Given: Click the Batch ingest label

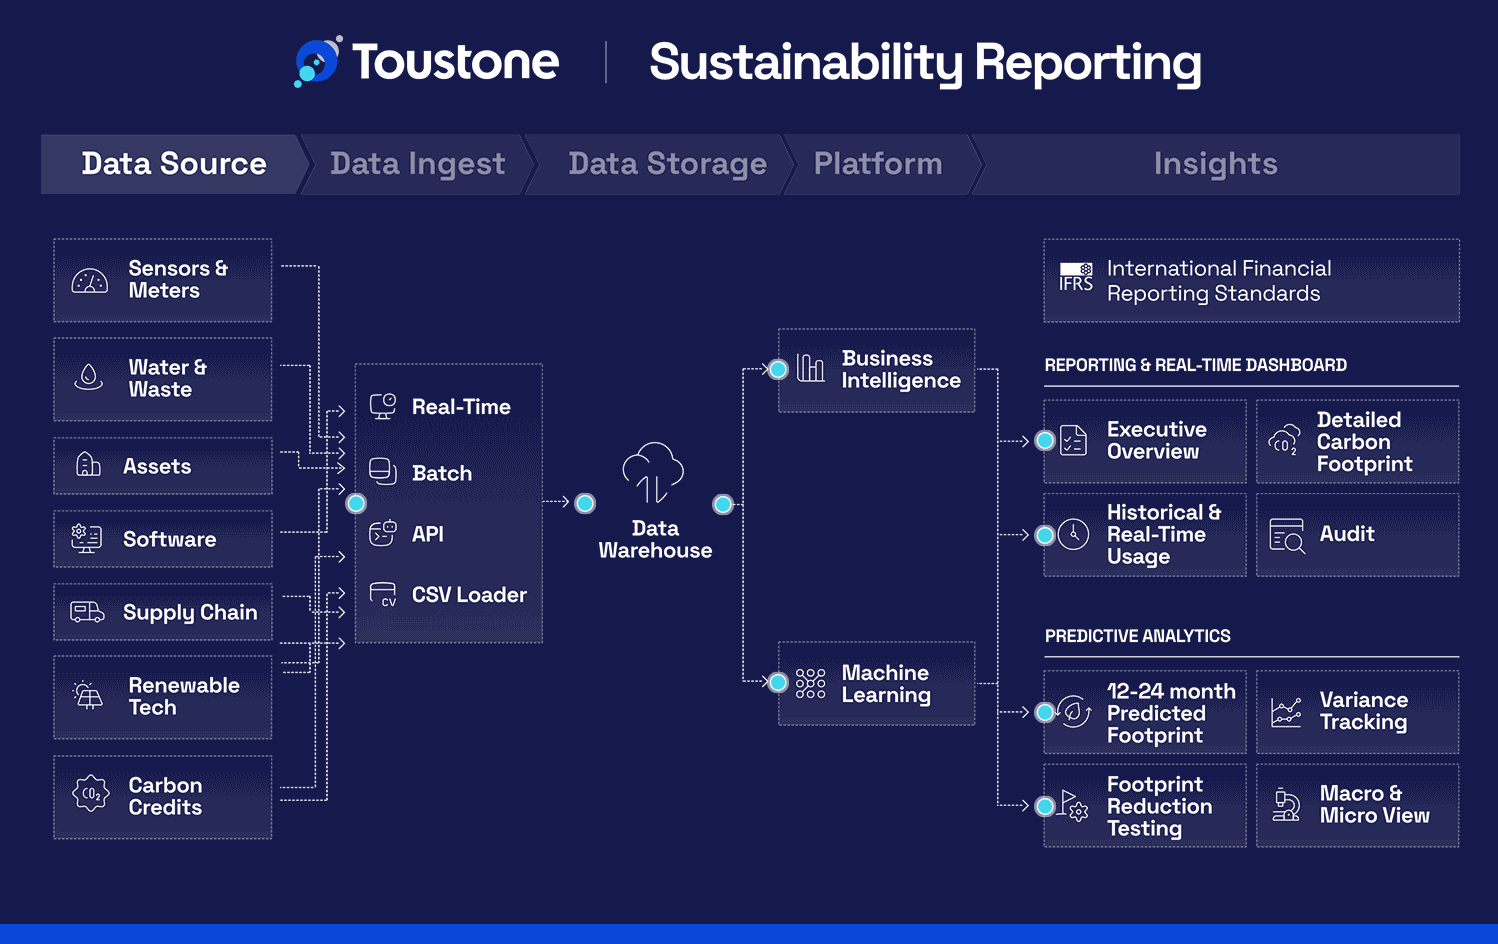Looking at the screenshot, I should [442, 473].
